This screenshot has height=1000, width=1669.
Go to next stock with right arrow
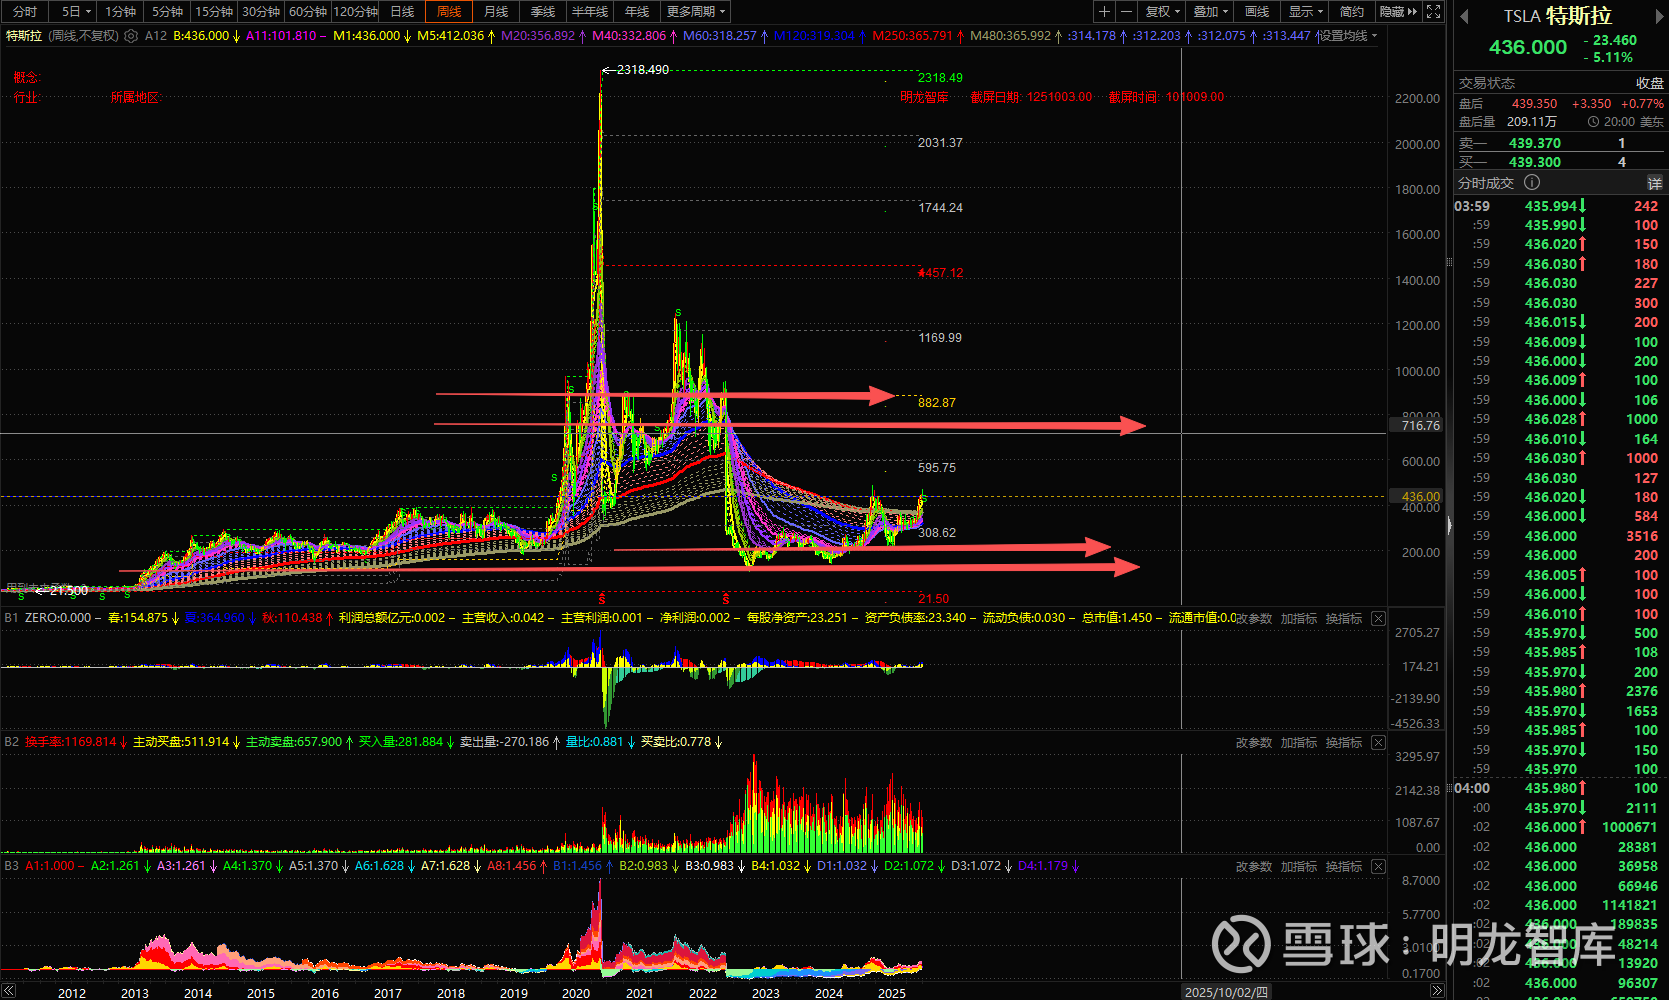pos(1656,16)
